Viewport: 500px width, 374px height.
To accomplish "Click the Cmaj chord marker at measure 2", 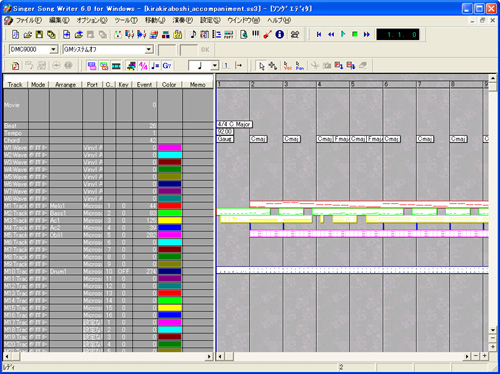I will click(258, 139).
